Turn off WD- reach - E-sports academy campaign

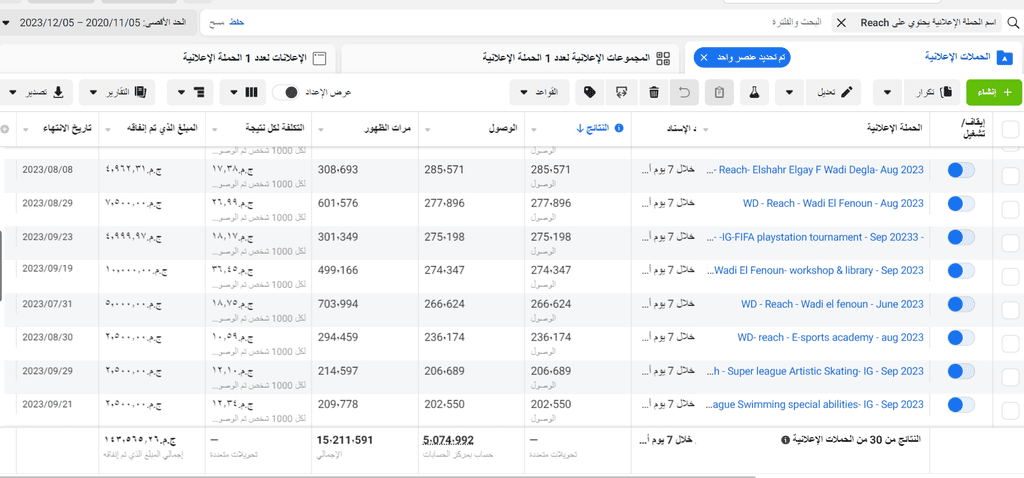pos(961,338)
